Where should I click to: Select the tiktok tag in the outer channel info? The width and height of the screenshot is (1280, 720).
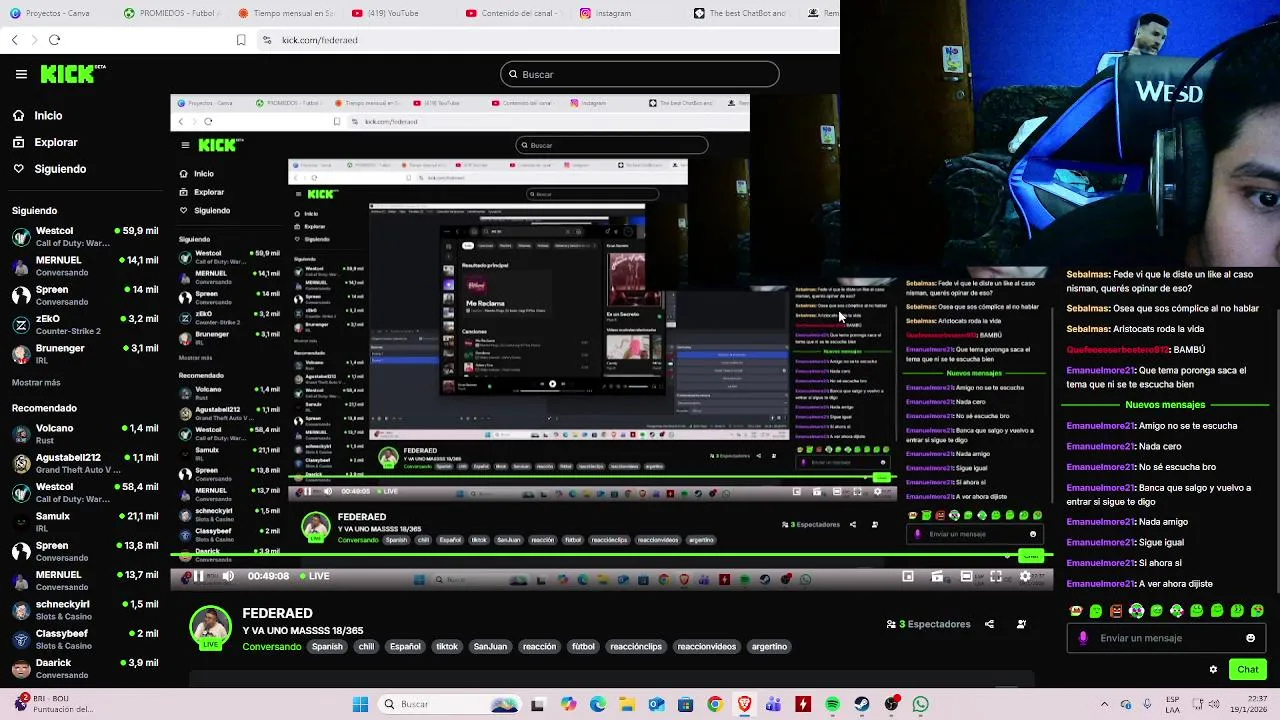click(447, 646)
